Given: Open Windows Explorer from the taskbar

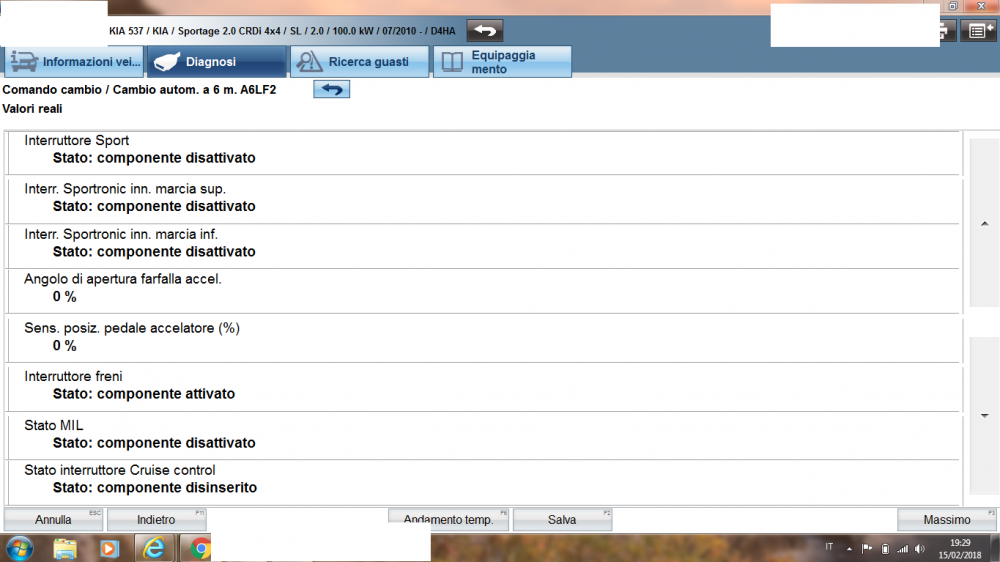Looking at the screenshot, I should (x=65, y=549).
